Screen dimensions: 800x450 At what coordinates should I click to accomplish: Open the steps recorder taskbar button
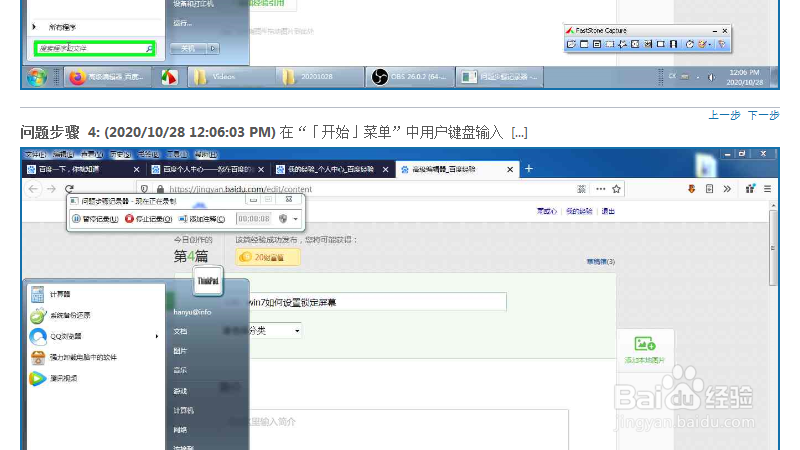499,77
